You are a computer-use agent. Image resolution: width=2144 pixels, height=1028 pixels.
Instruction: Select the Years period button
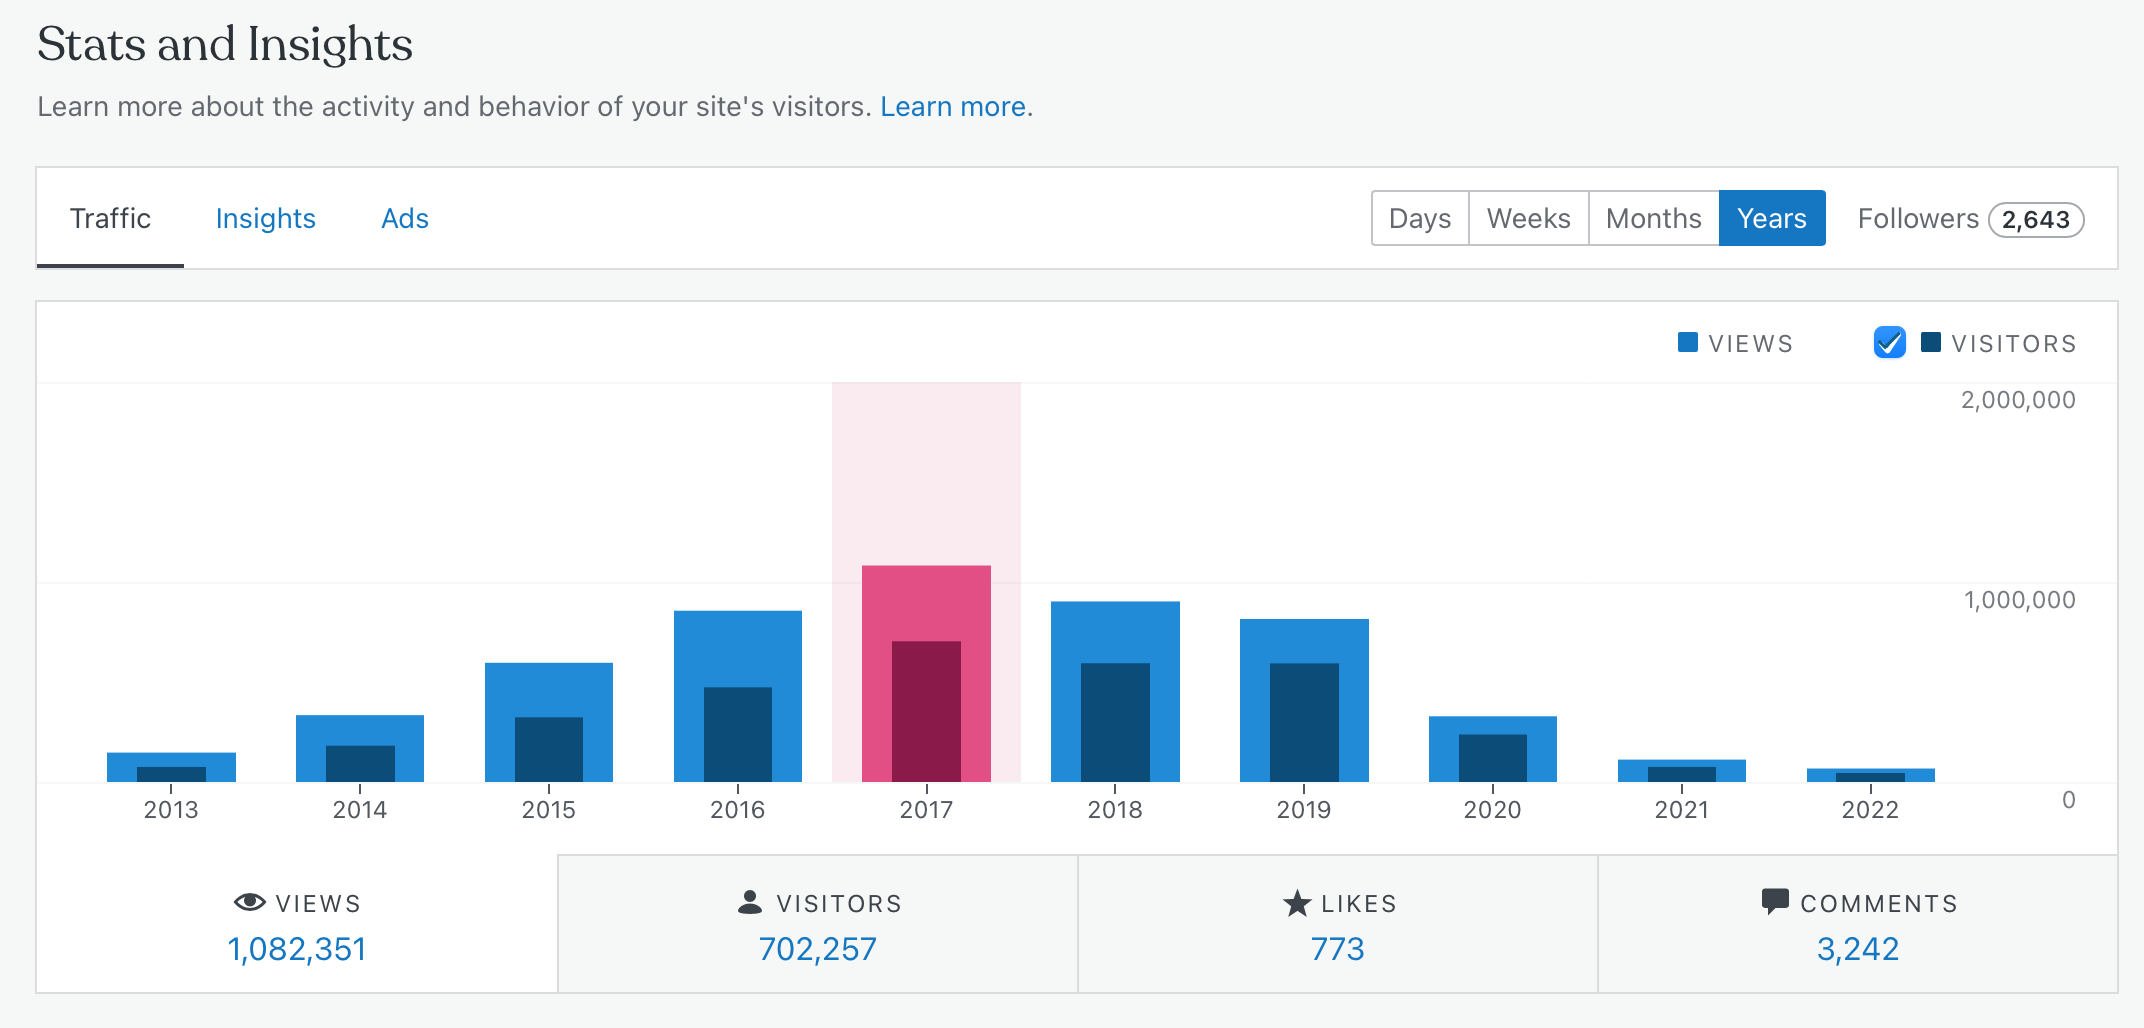[x=1771, y=218]
